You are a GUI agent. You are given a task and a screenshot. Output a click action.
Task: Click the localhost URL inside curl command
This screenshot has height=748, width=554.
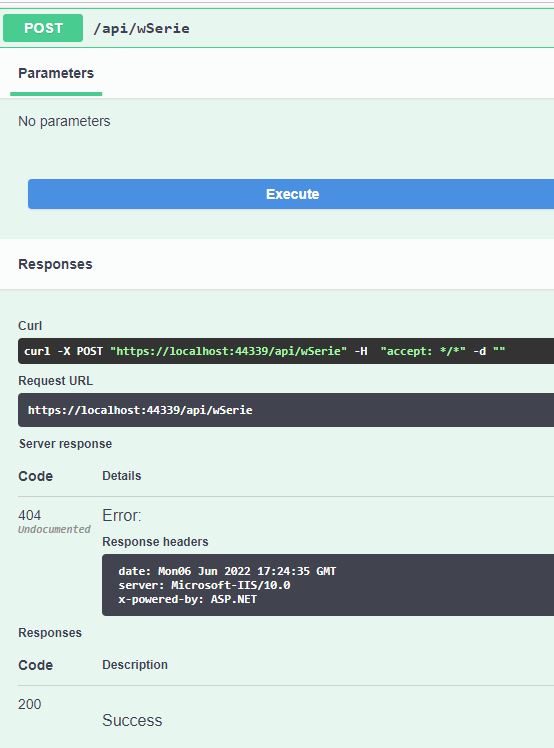click(x=229, y=351)
